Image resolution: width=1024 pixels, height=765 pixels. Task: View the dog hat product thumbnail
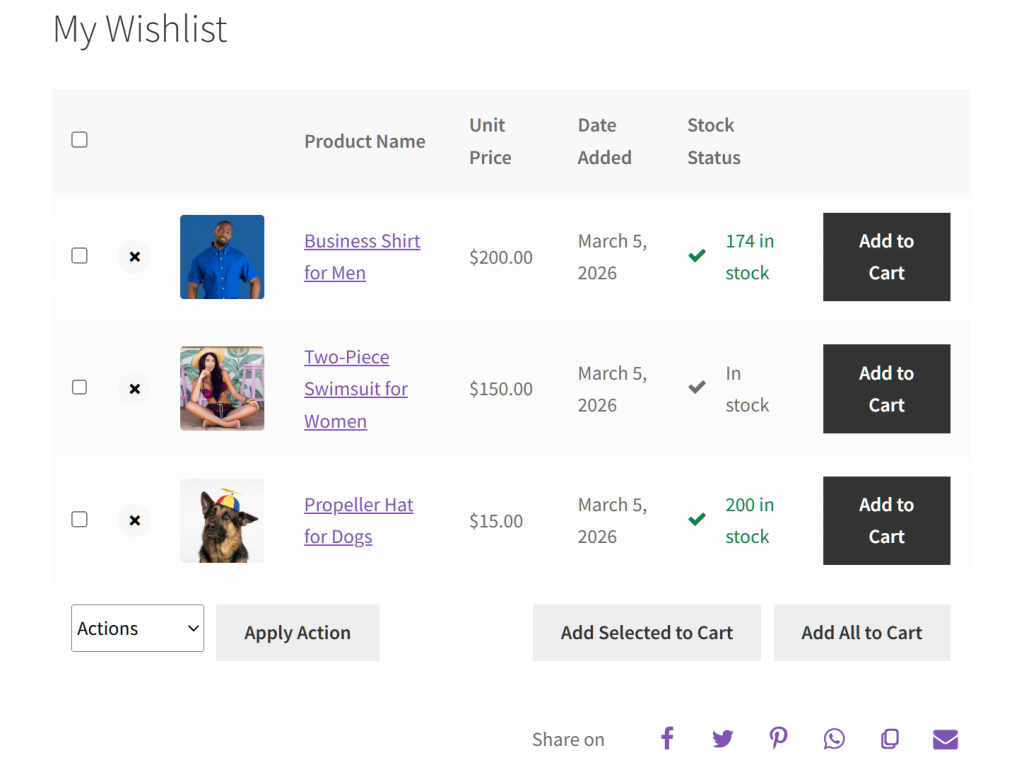coord(221,520)
